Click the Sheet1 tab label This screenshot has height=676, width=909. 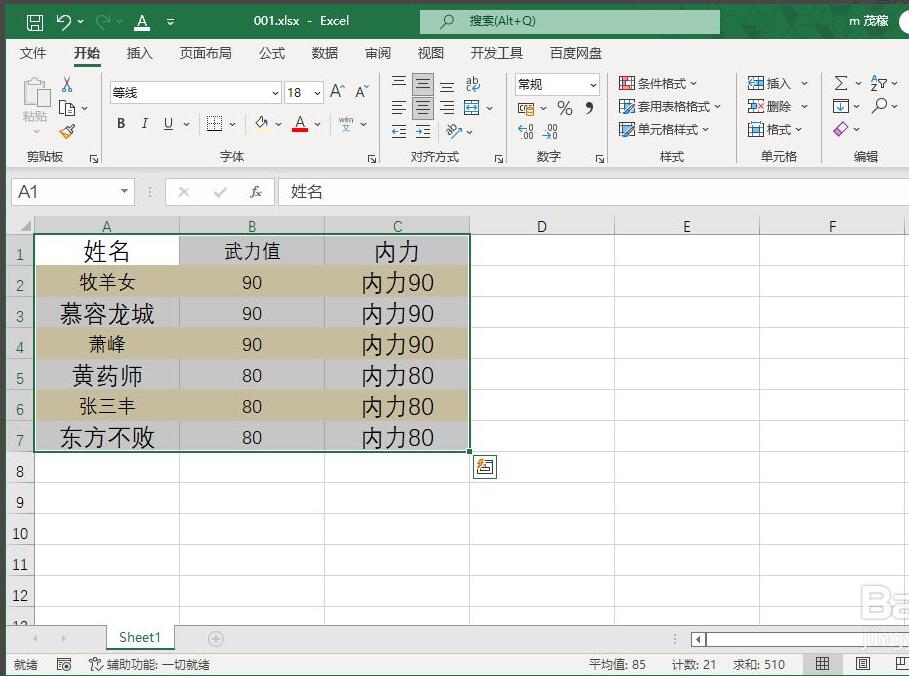tap(139, 637)
